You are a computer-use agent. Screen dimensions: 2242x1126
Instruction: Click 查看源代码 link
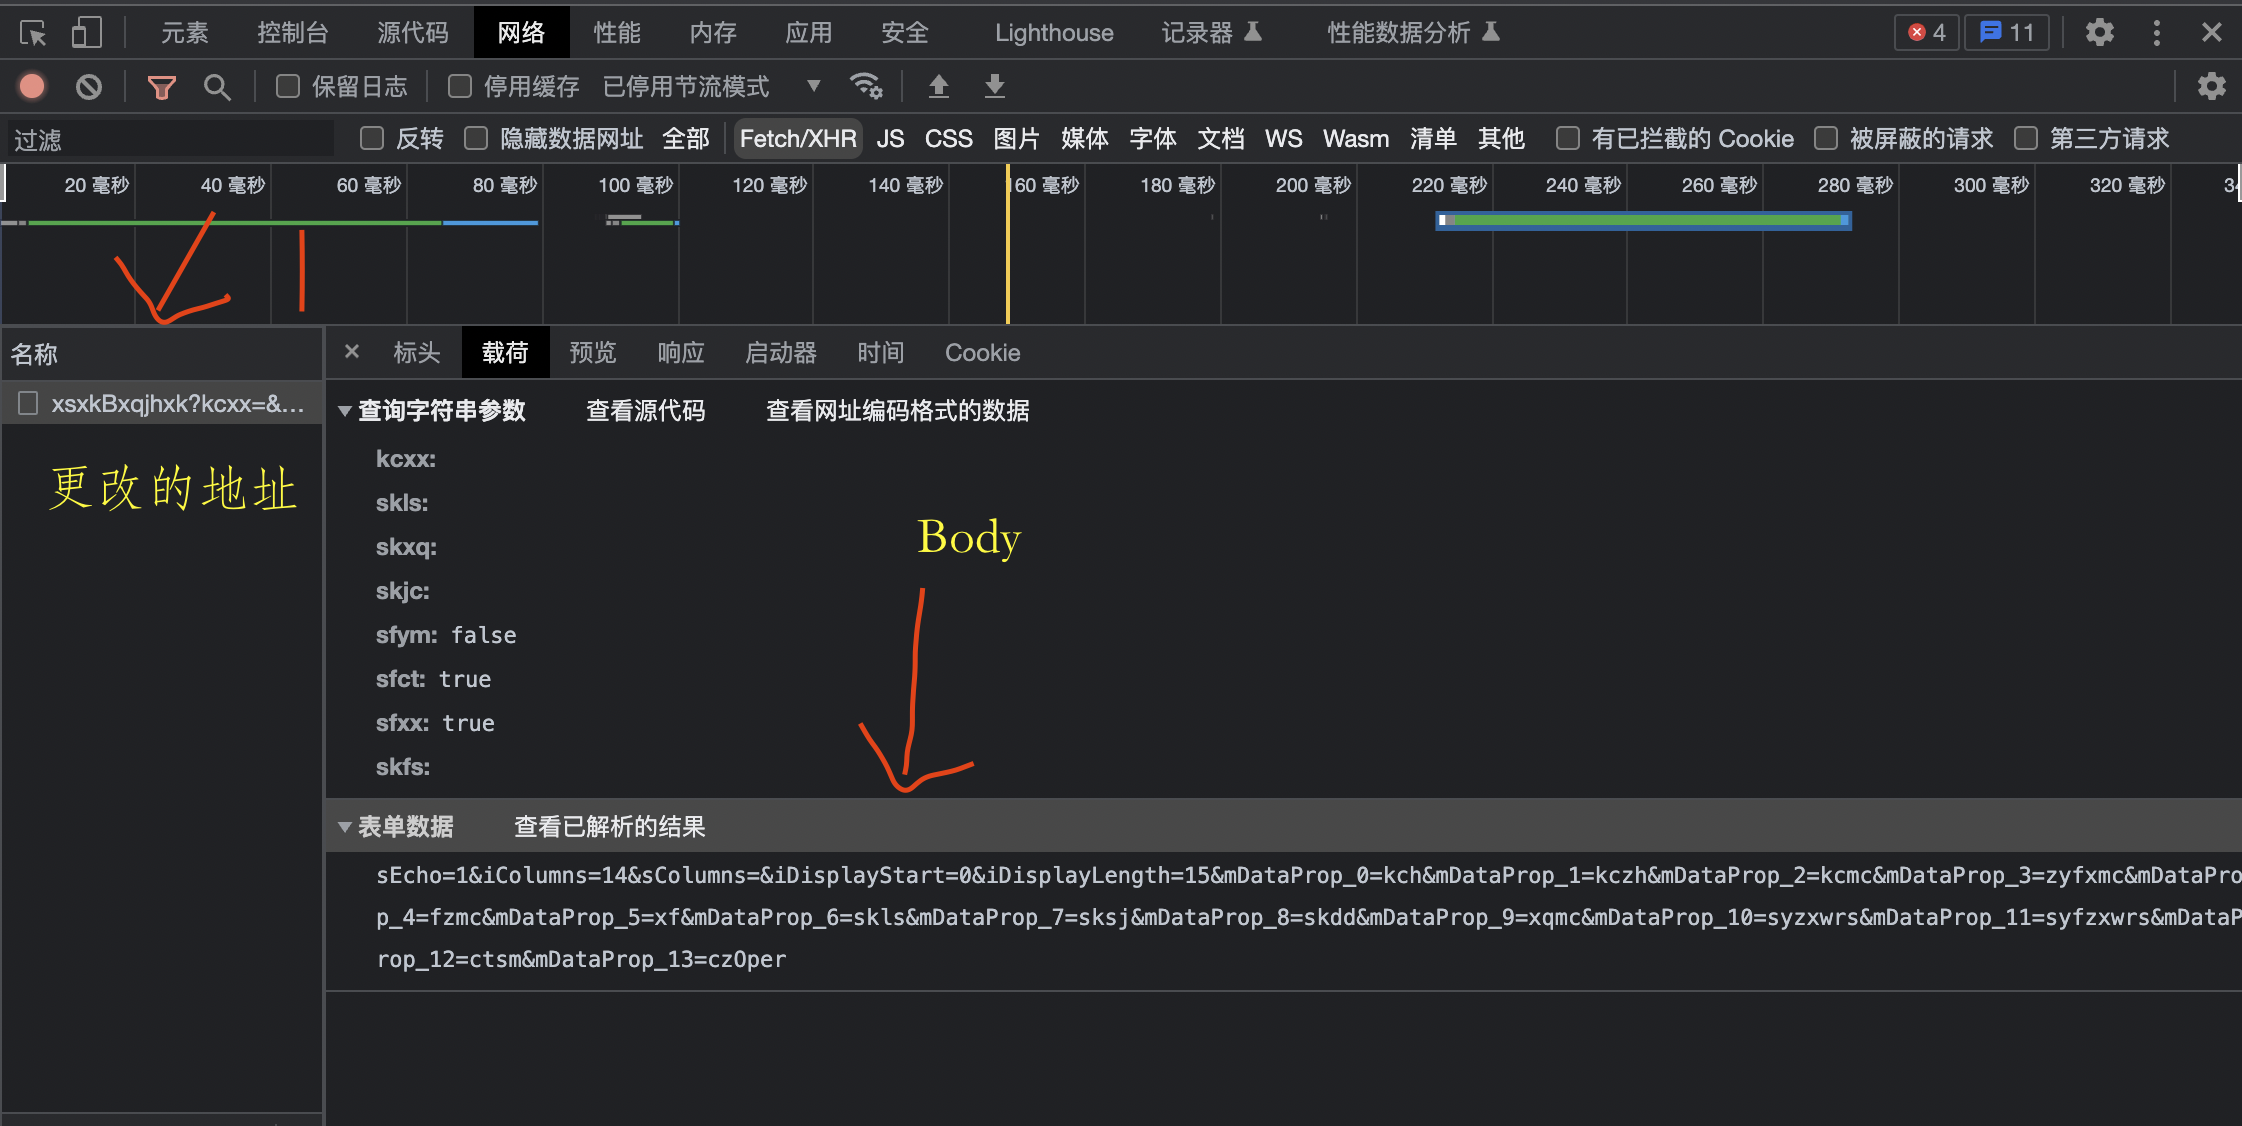point(646,410)
